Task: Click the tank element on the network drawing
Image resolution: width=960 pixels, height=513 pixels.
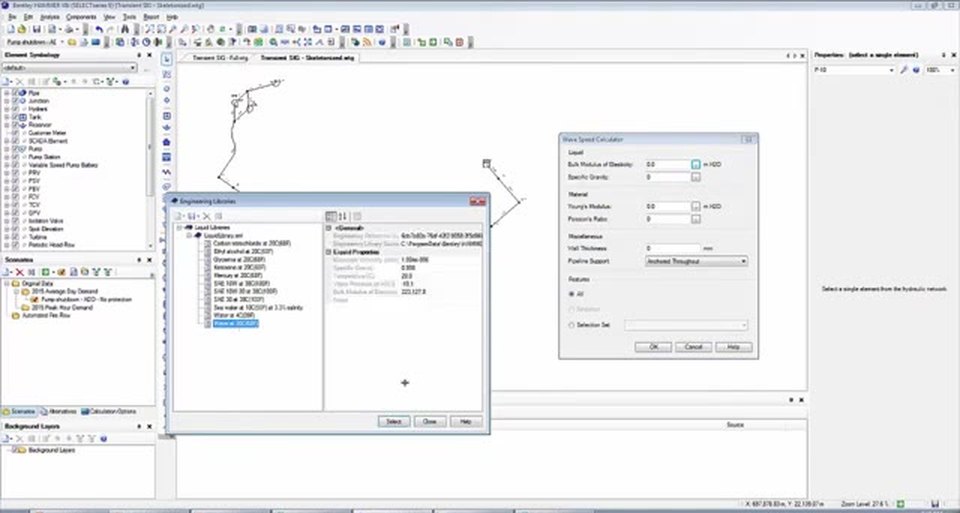Action: point(486,163)
